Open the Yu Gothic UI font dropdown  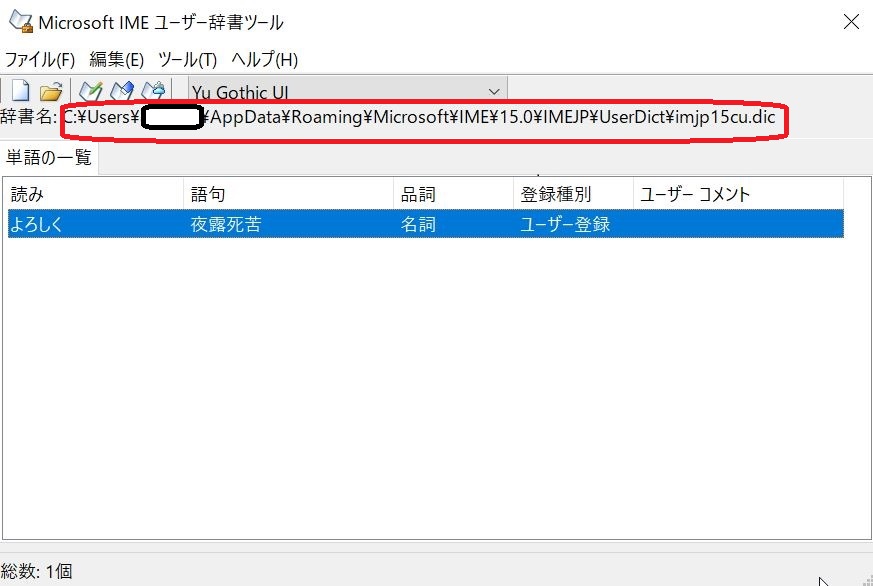tap(347, 91)
